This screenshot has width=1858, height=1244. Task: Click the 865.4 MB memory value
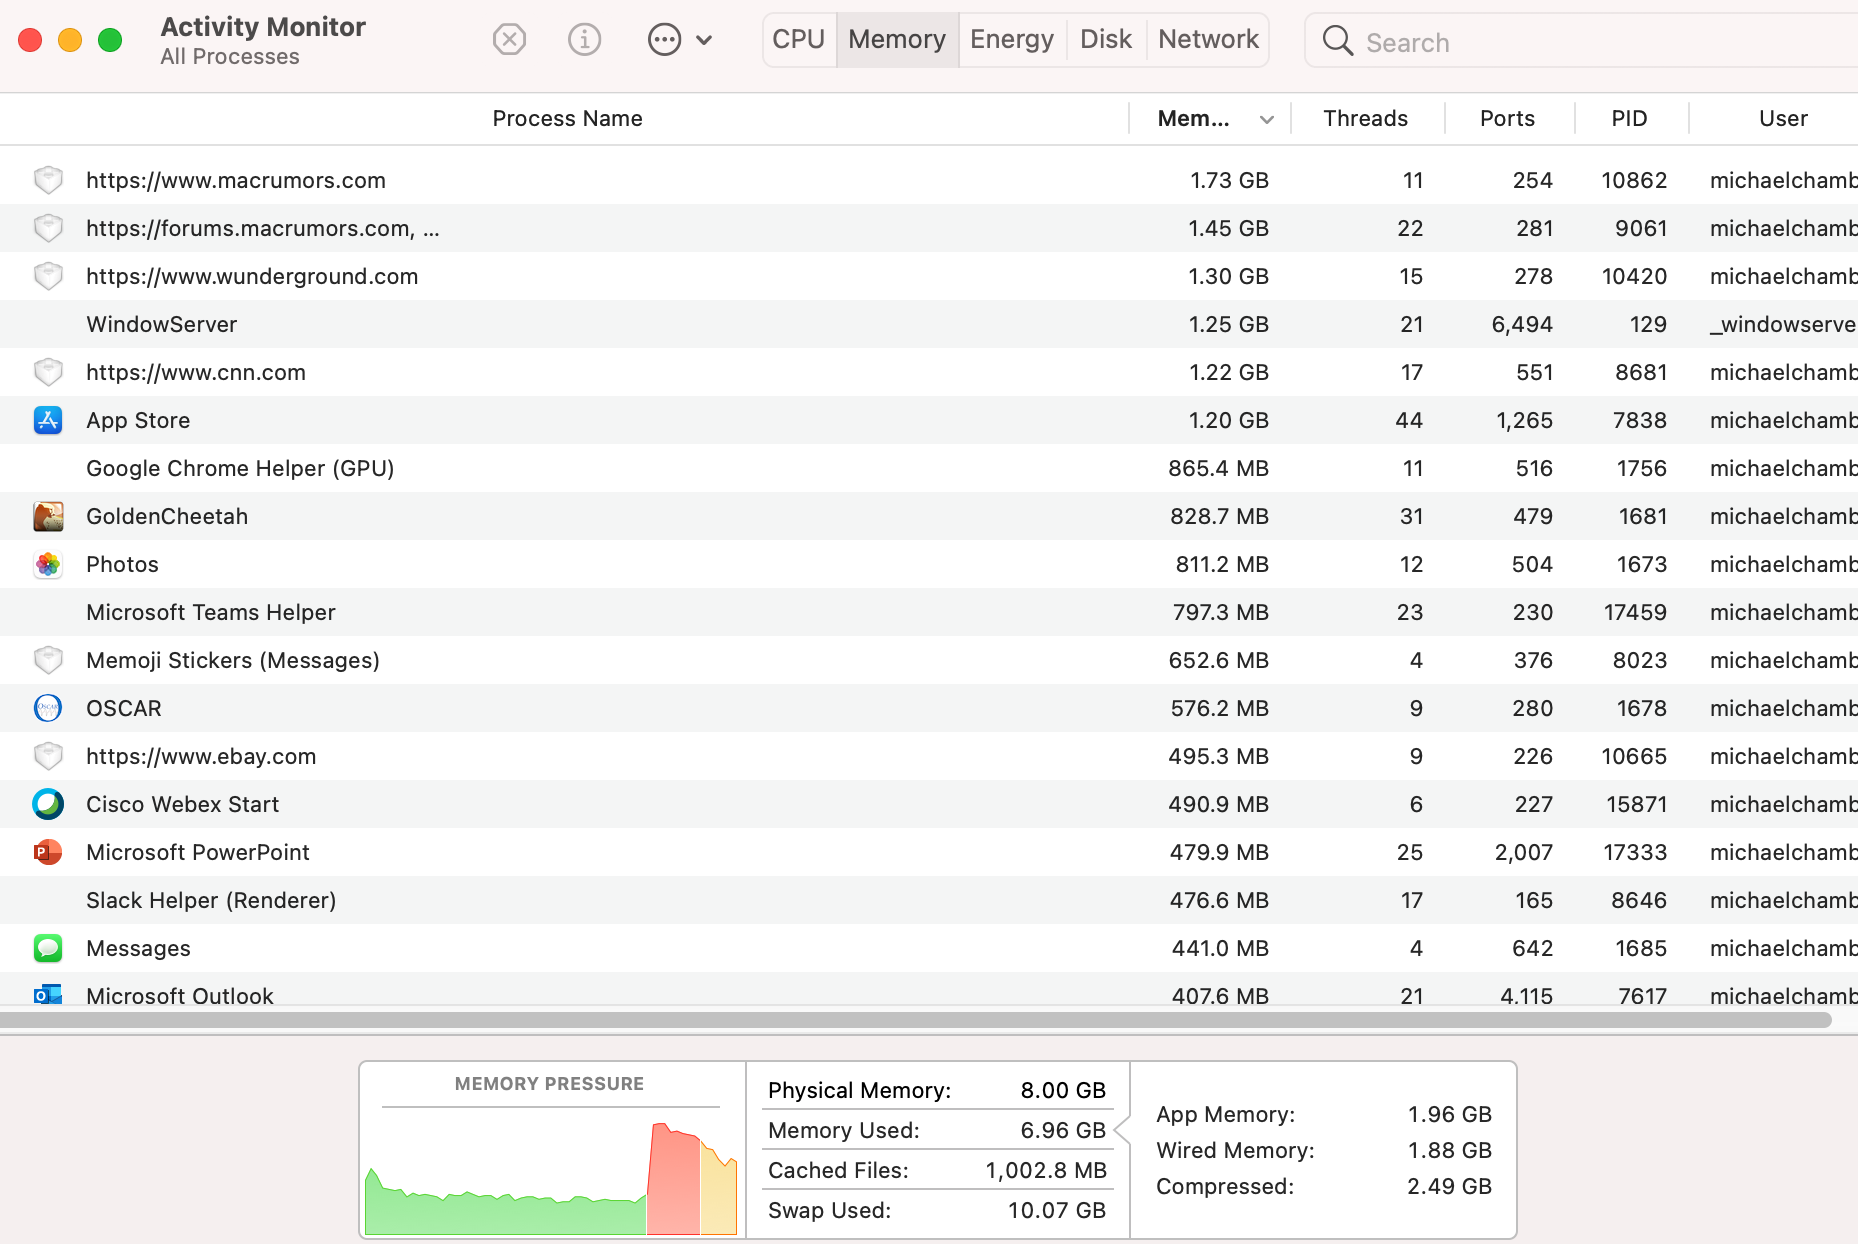[x=1218, y=468]
